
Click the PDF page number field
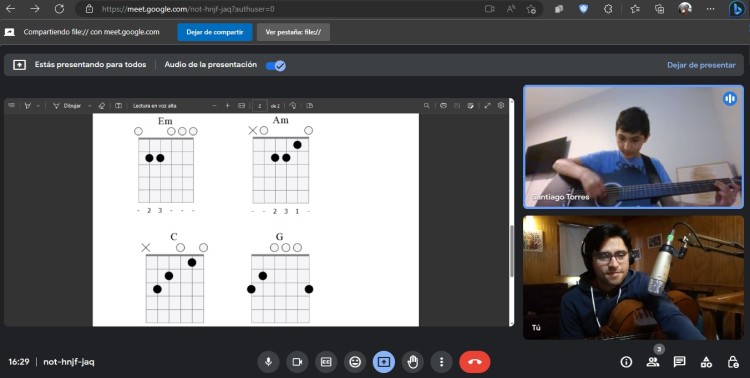(260, 106)
